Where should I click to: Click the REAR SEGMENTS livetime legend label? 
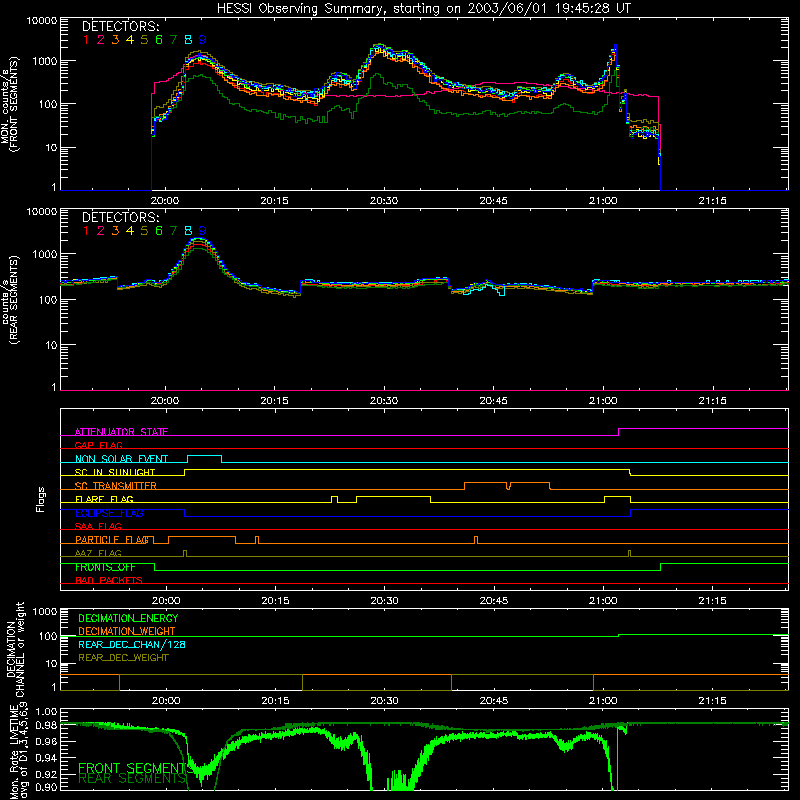click(132, 778)
